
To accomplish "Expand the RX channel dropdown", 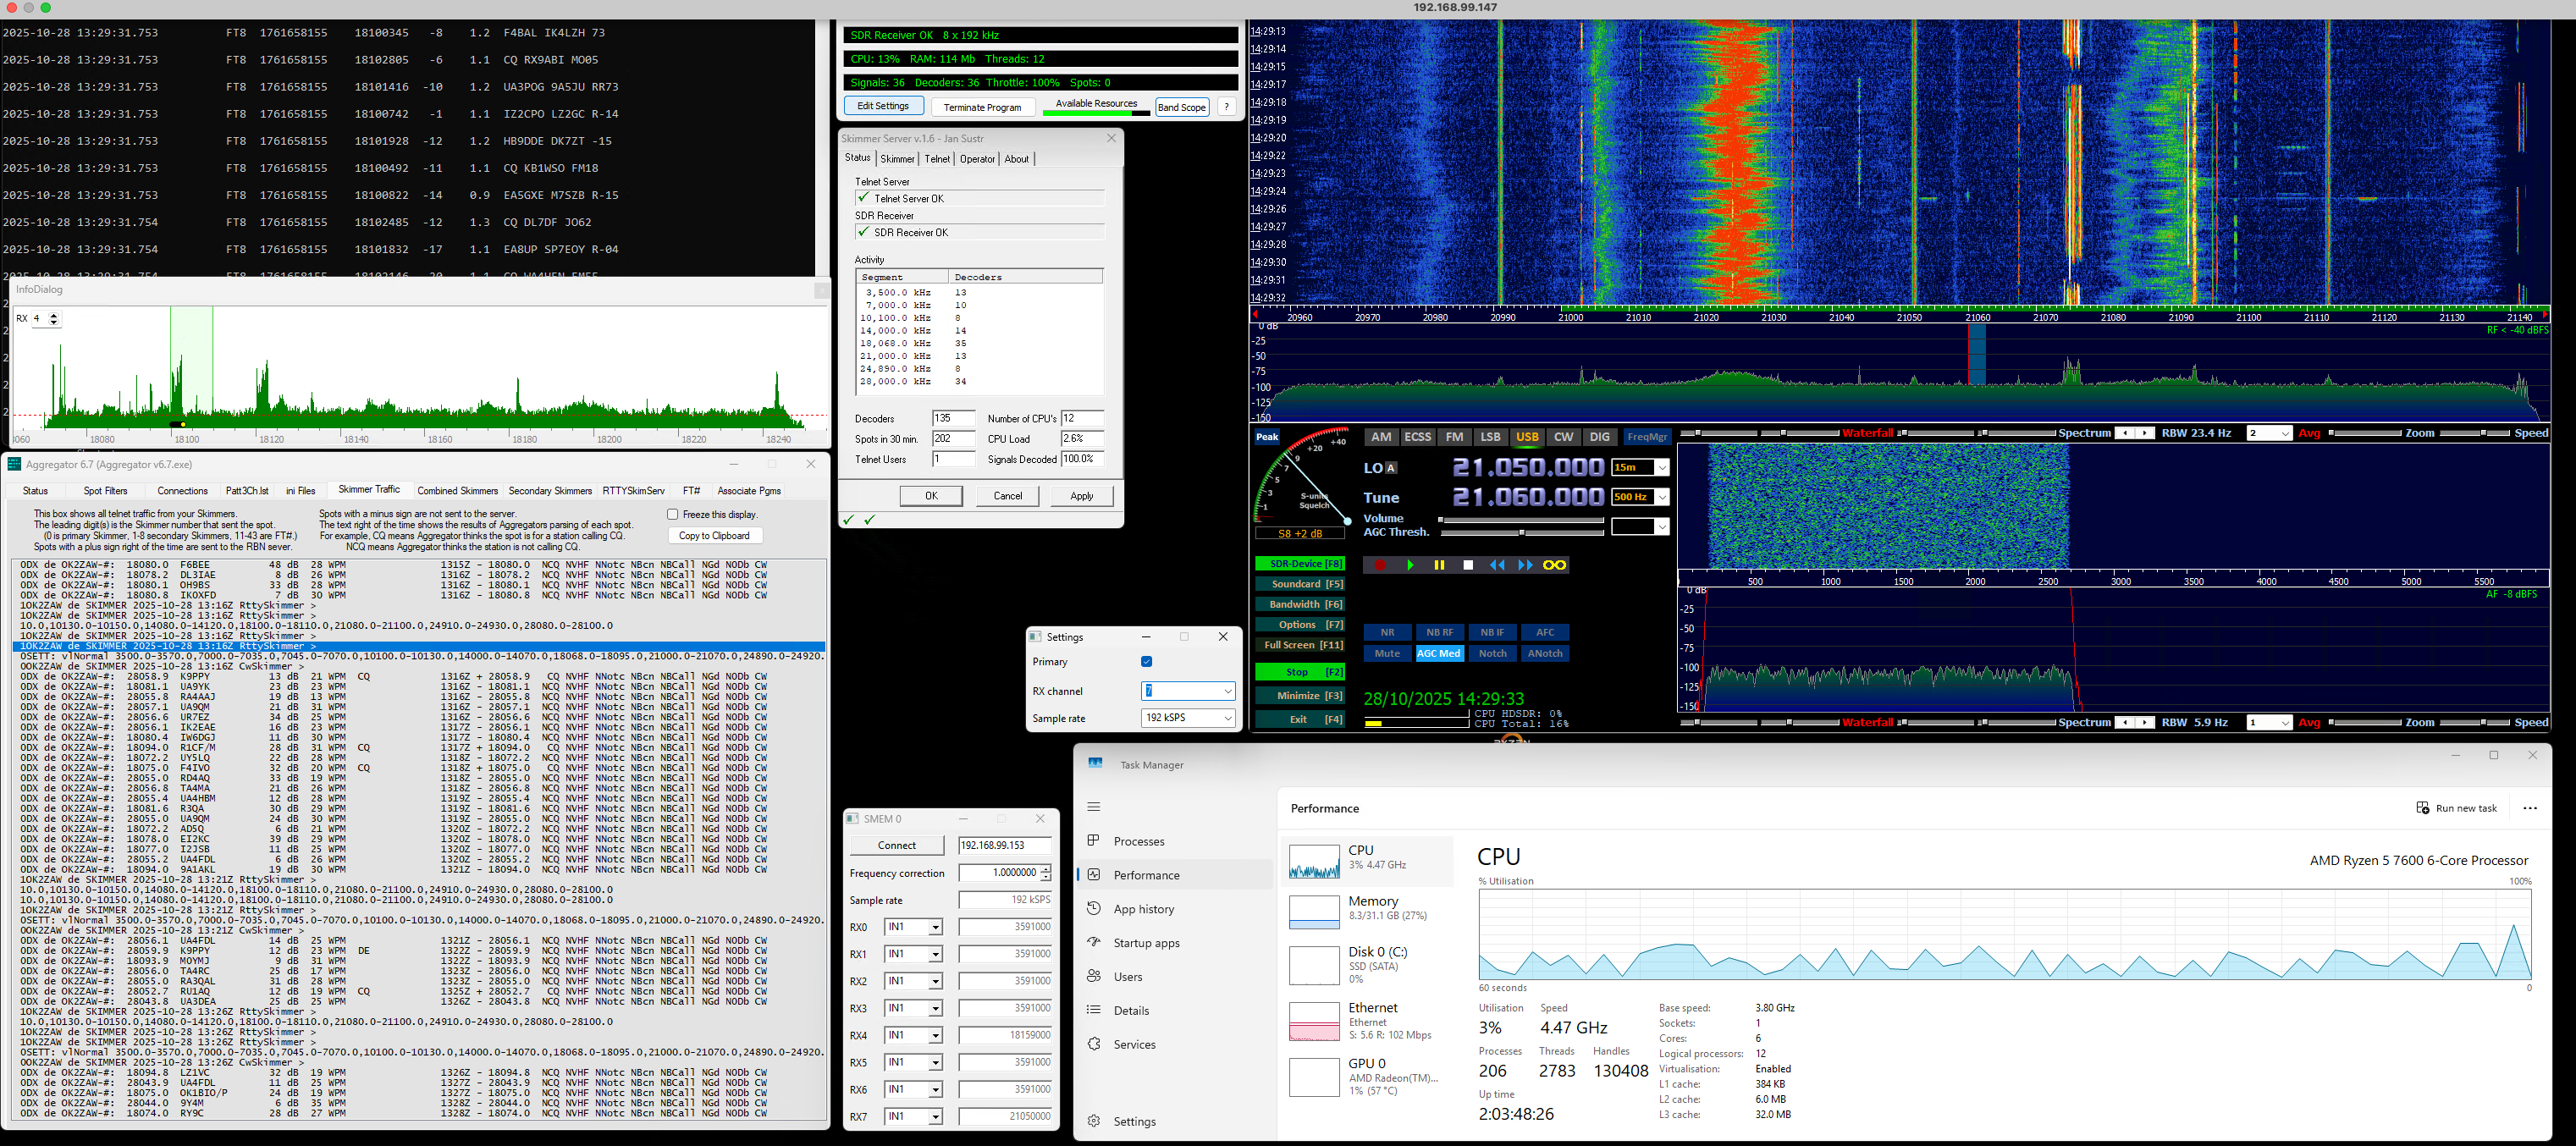I will tap(1227, 691).
